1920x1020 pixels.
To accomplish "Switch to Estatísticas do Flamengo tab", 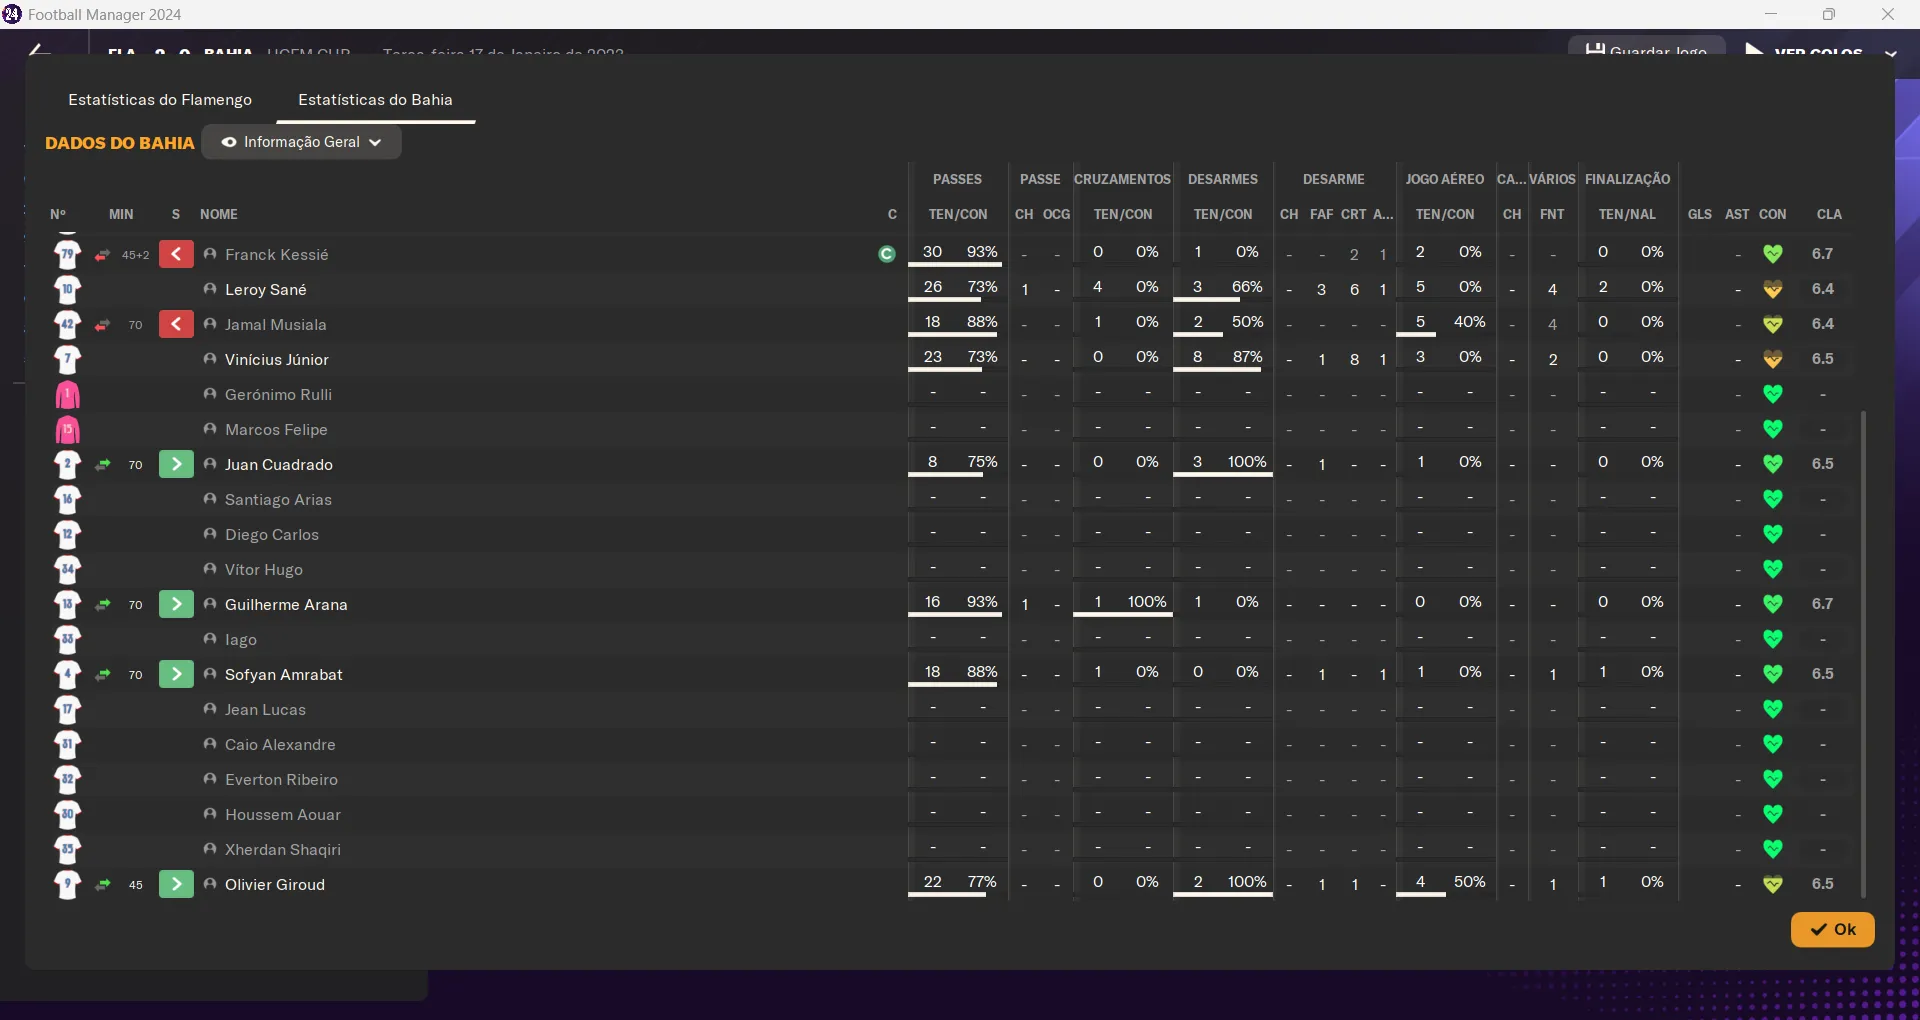I will coord(160,100).
